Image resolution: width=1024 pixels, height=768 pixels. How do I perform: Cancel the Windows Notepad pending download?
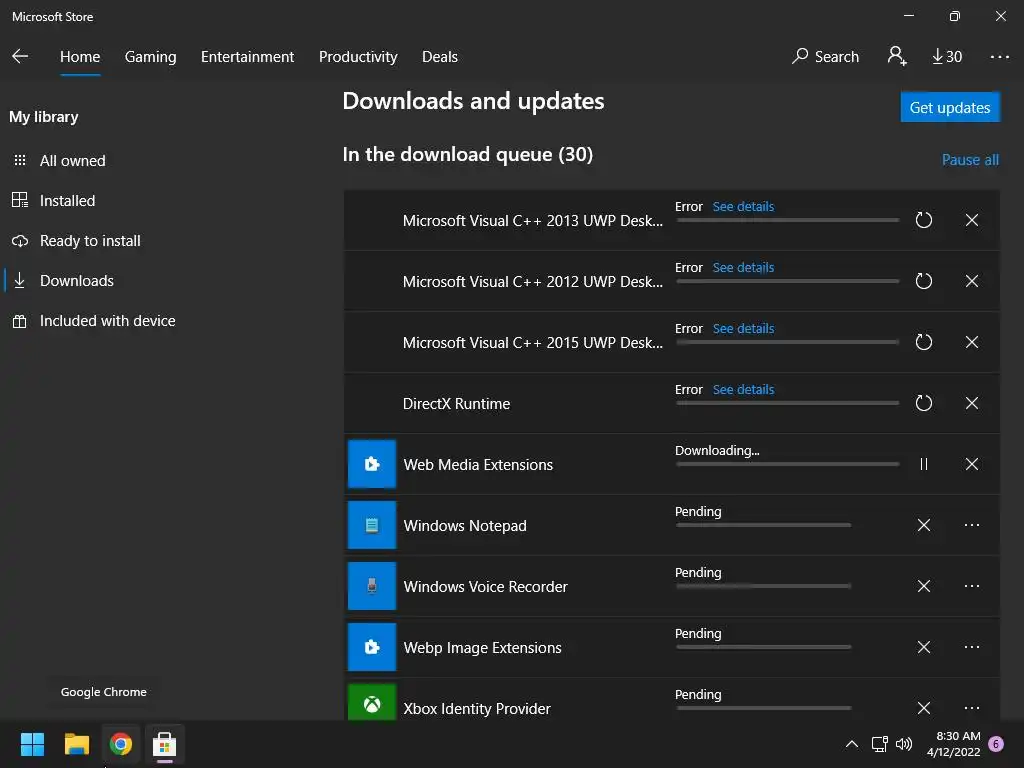point(923,525)
